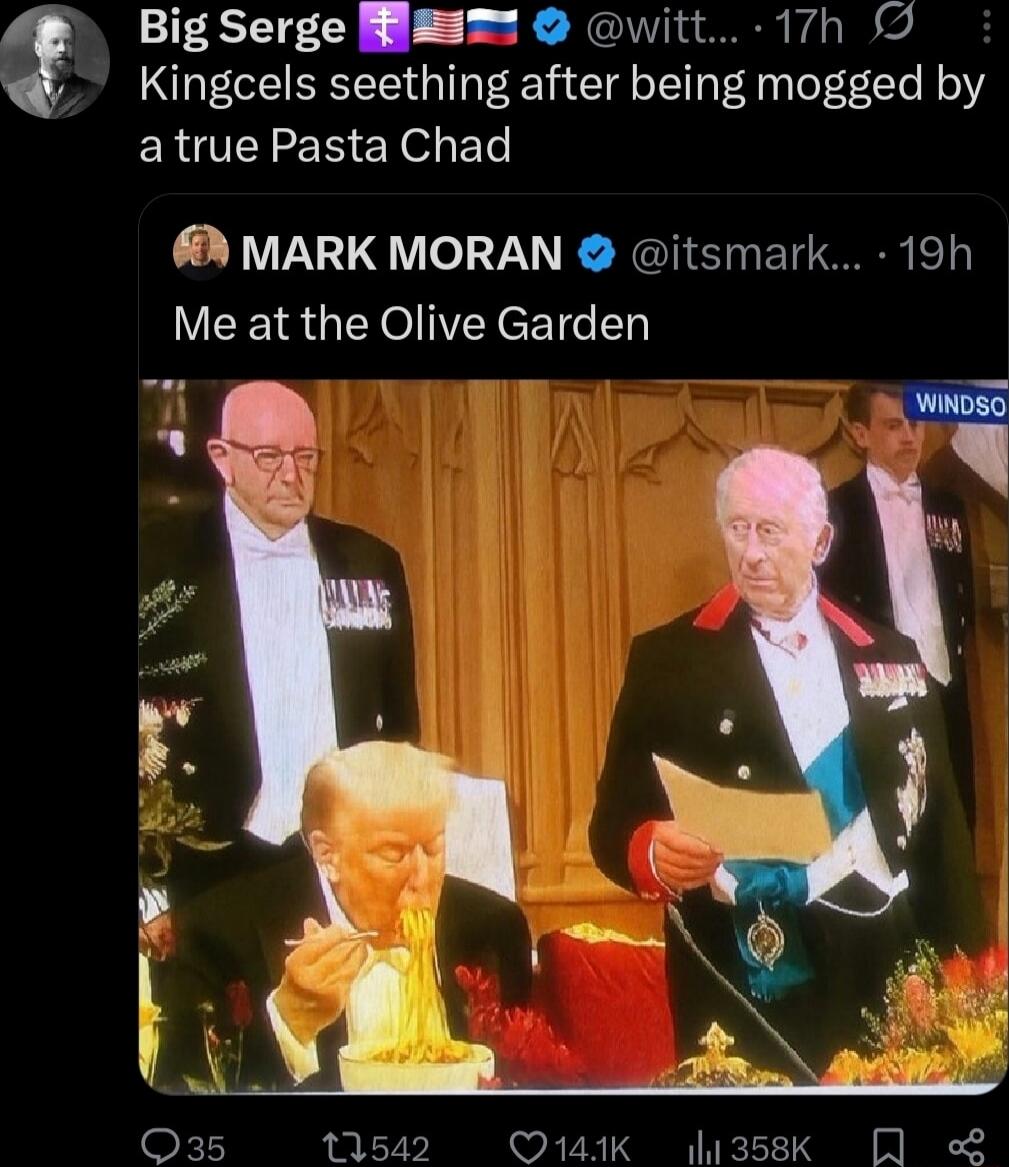Click the Grok slashed-circle icon

click(891, 27)
